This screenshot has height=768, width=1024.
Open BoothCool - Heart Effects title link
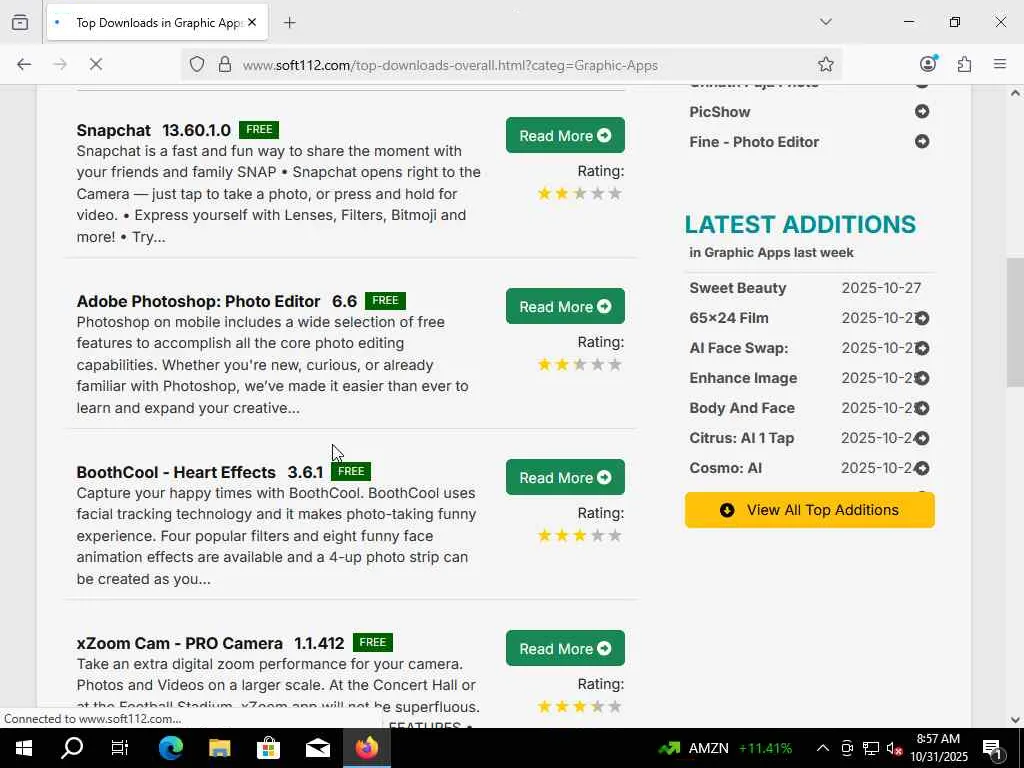(x=200, y=472)
